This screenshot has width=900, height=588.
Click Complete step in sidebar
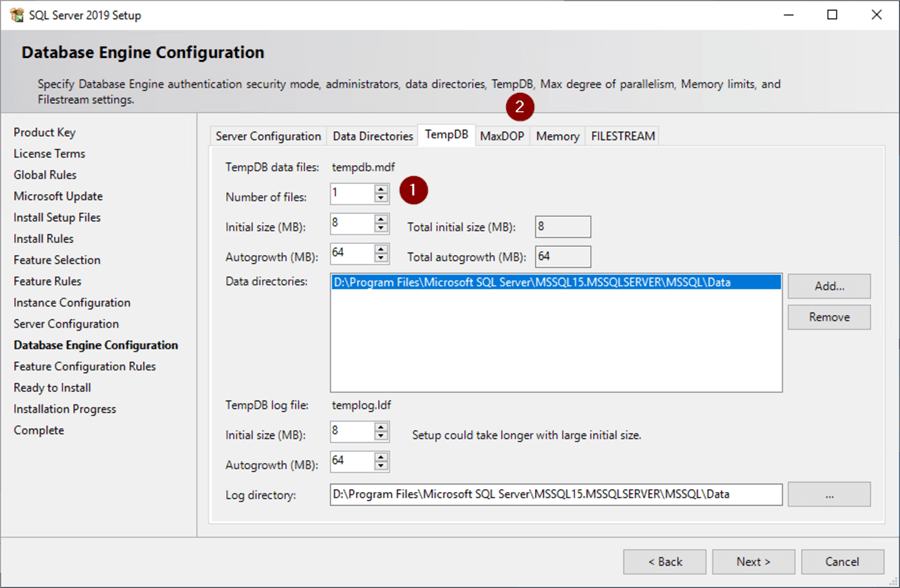point(39,430)
